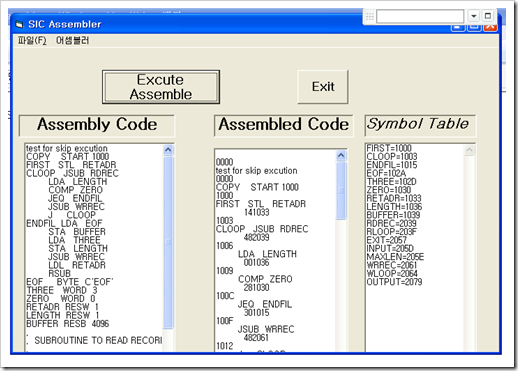Click the square button in floating toolbar
The height and width of the screenshot is (371, 518).
[488, 16]
